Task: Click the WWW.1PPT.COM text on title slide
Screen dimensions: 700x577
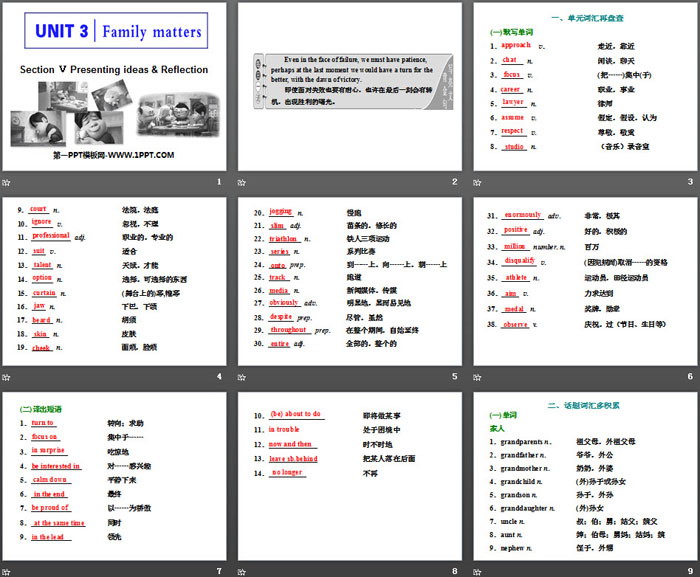Action: (113, 155)
